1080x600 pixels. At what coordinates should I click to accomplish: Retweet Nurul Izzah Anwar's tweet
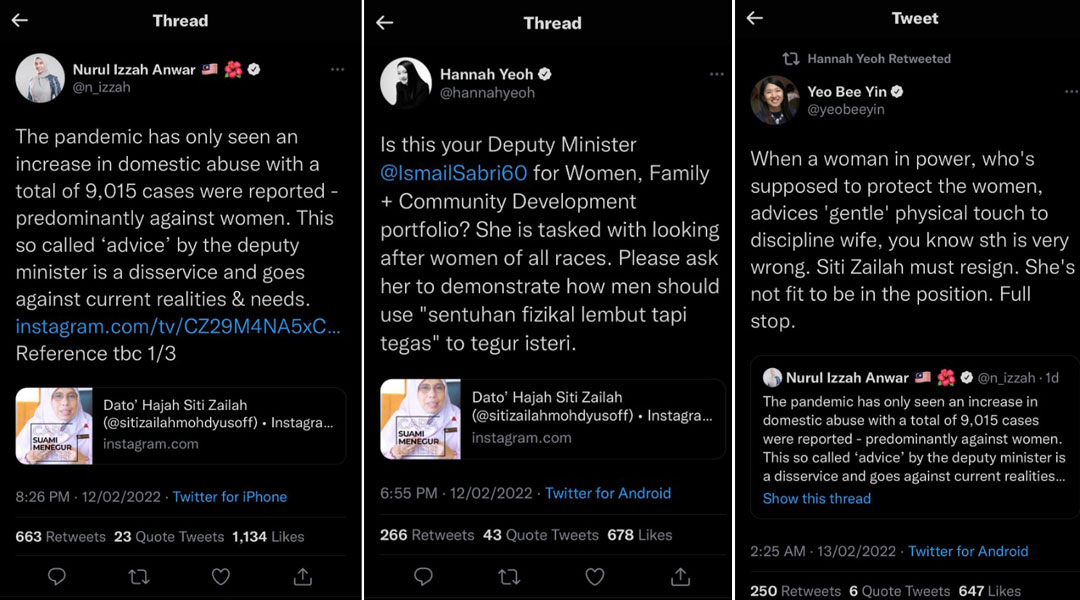[138, 576]
